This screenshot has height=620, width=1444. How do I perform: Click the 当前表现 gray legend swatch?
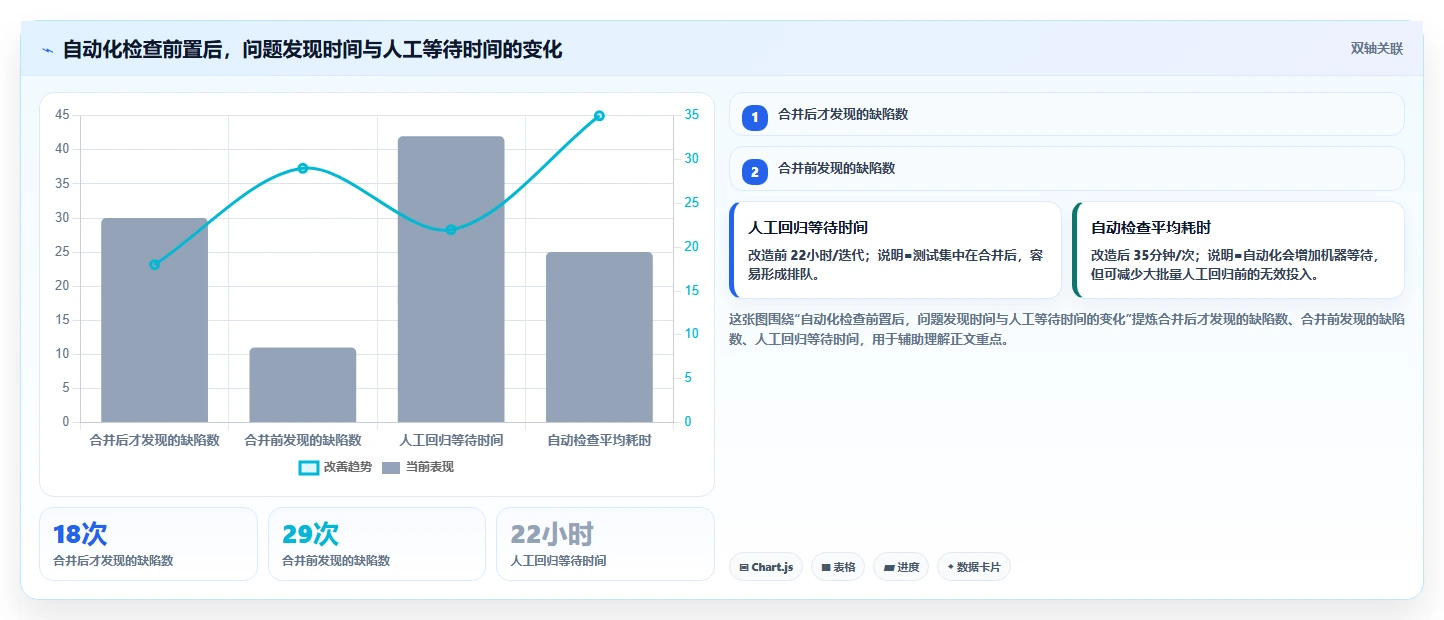391,467
